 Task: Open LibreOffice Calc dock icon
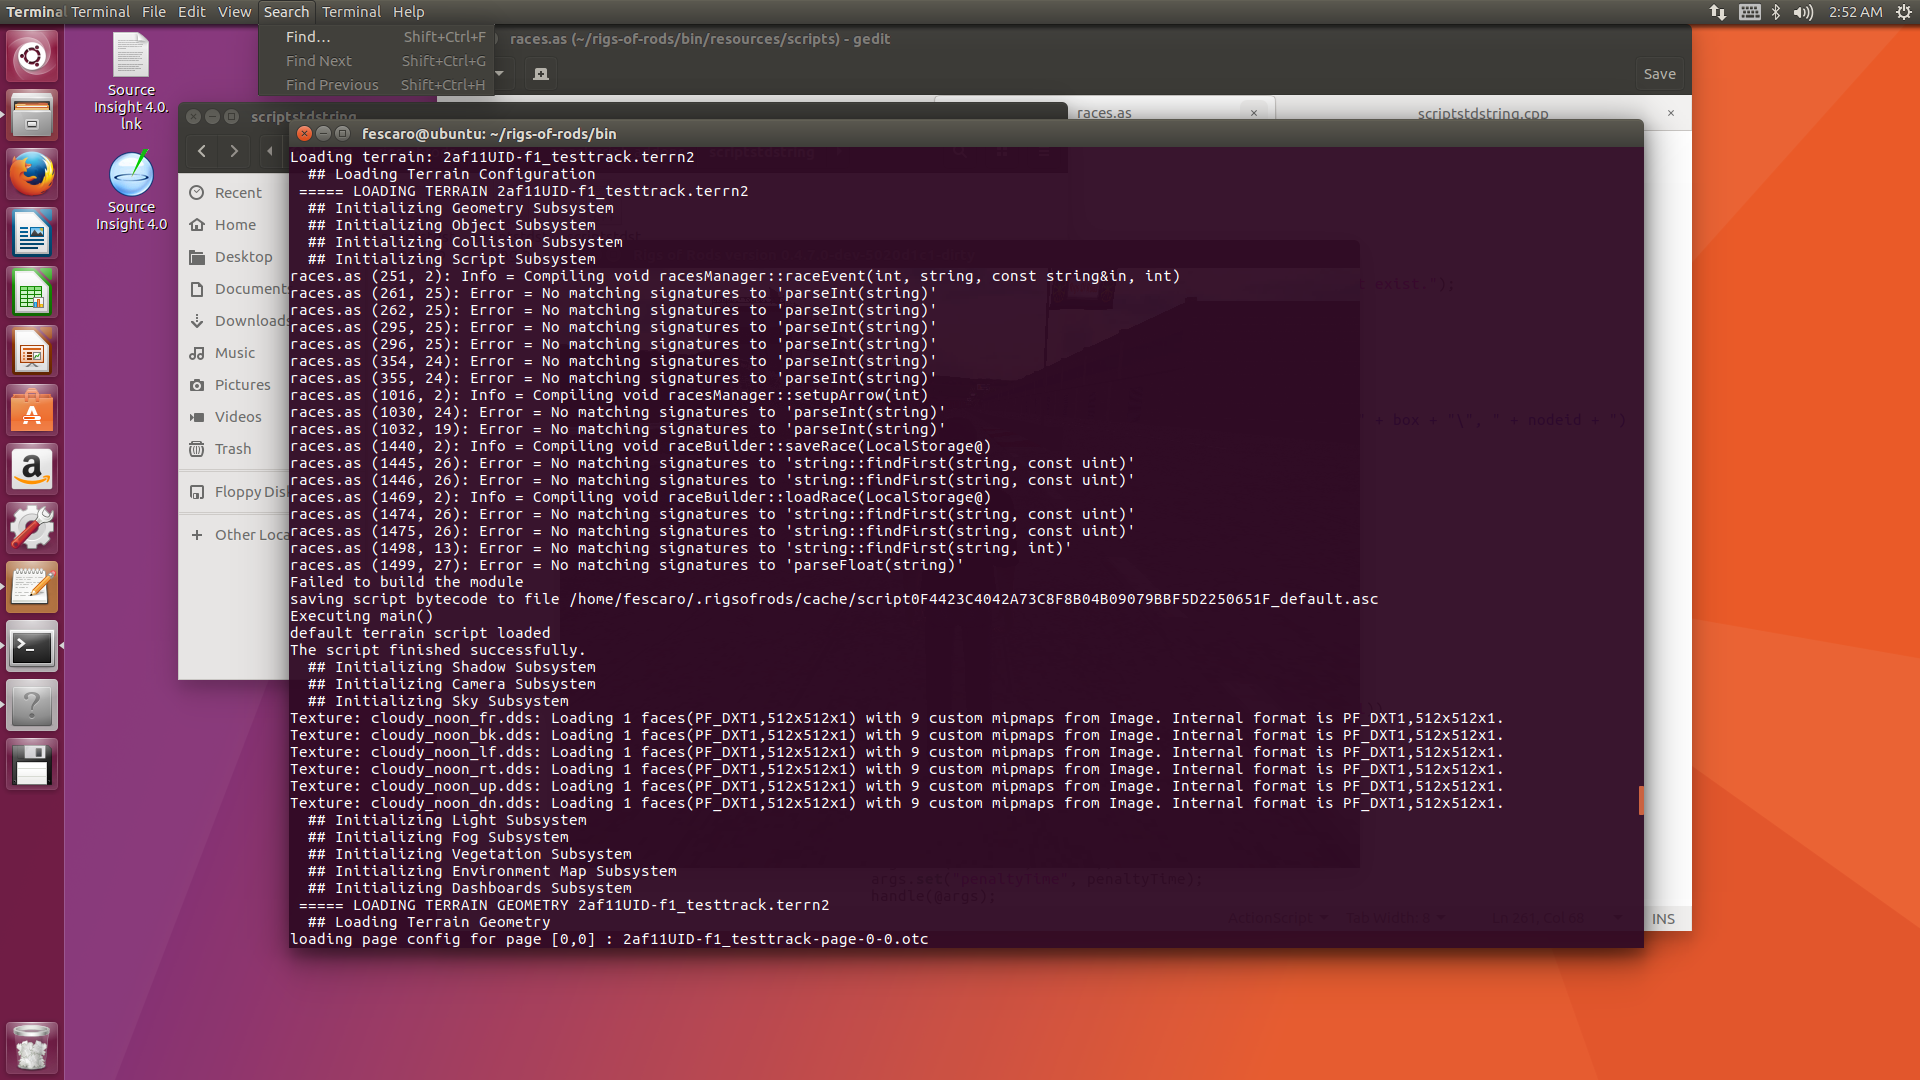[x=32, y=293]
